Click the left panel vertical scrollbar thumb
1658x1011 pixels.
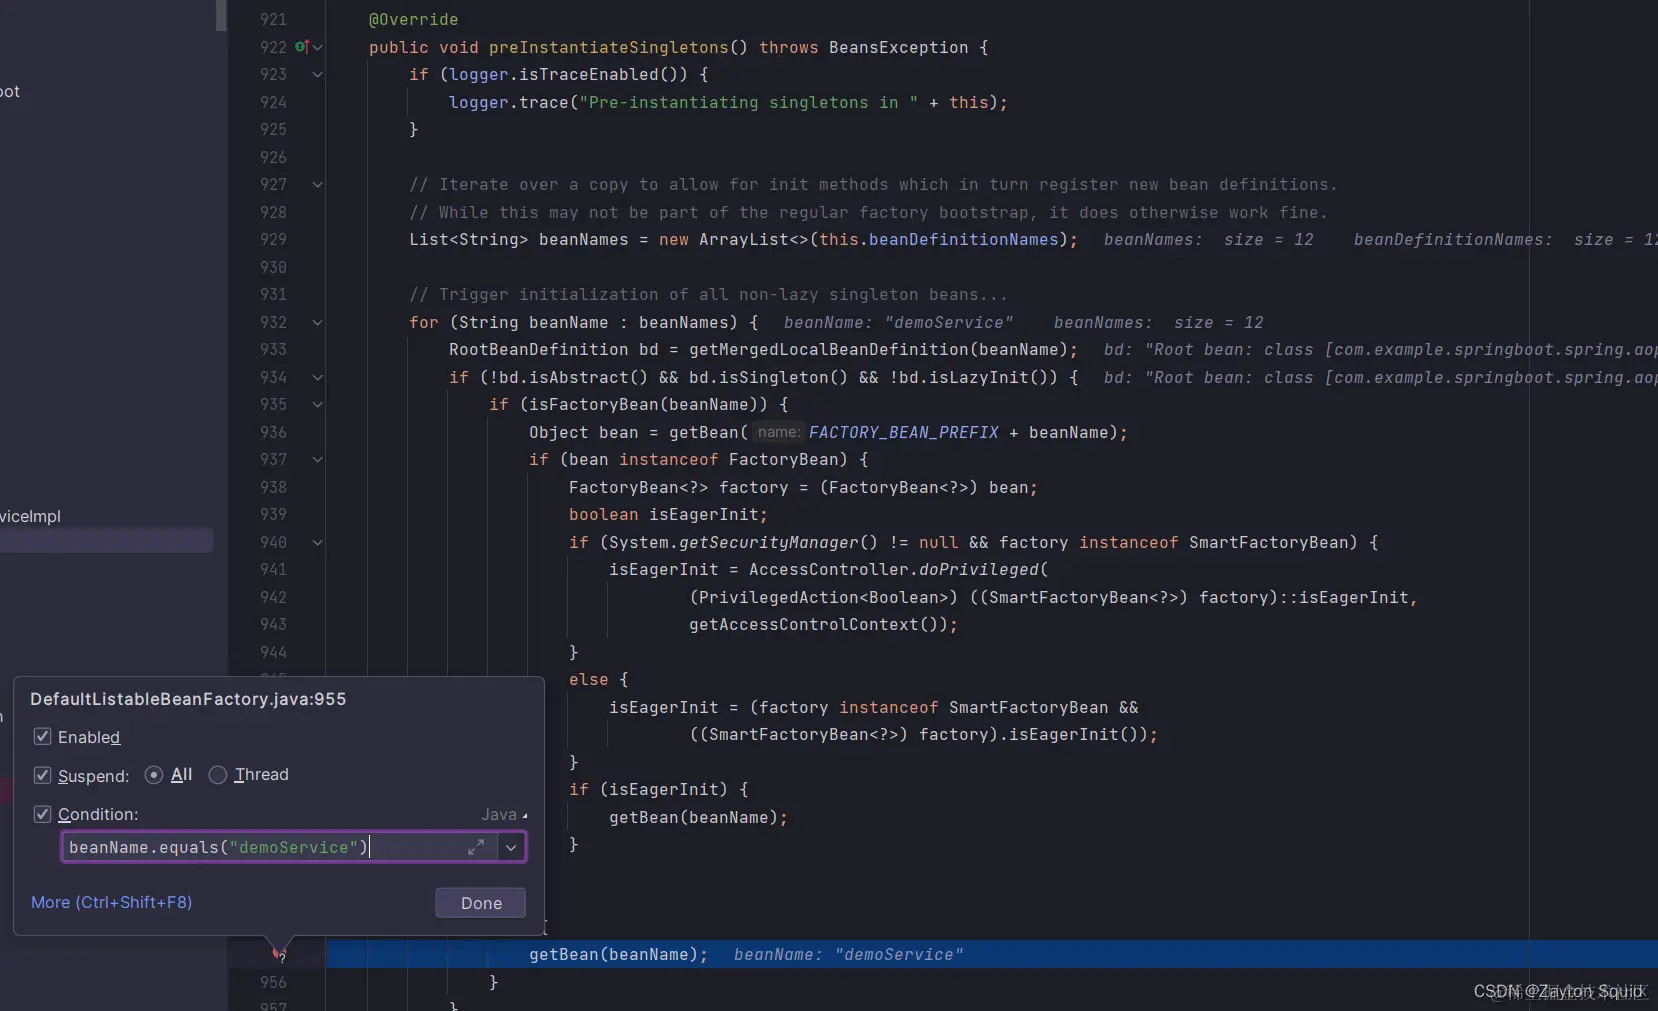click(x=221, y=15)
